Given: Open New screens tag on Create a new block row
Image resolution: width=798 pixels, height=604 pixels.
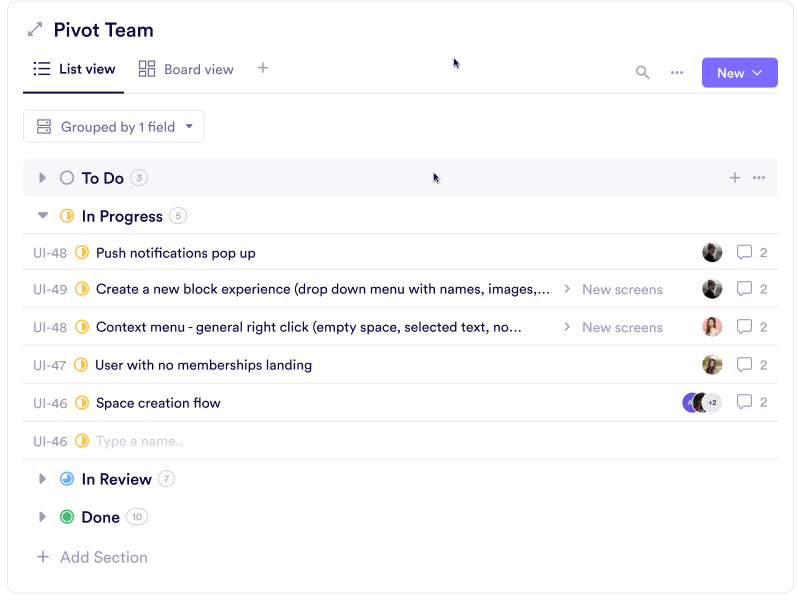Looking at the screenshot, I should point(622,289).
